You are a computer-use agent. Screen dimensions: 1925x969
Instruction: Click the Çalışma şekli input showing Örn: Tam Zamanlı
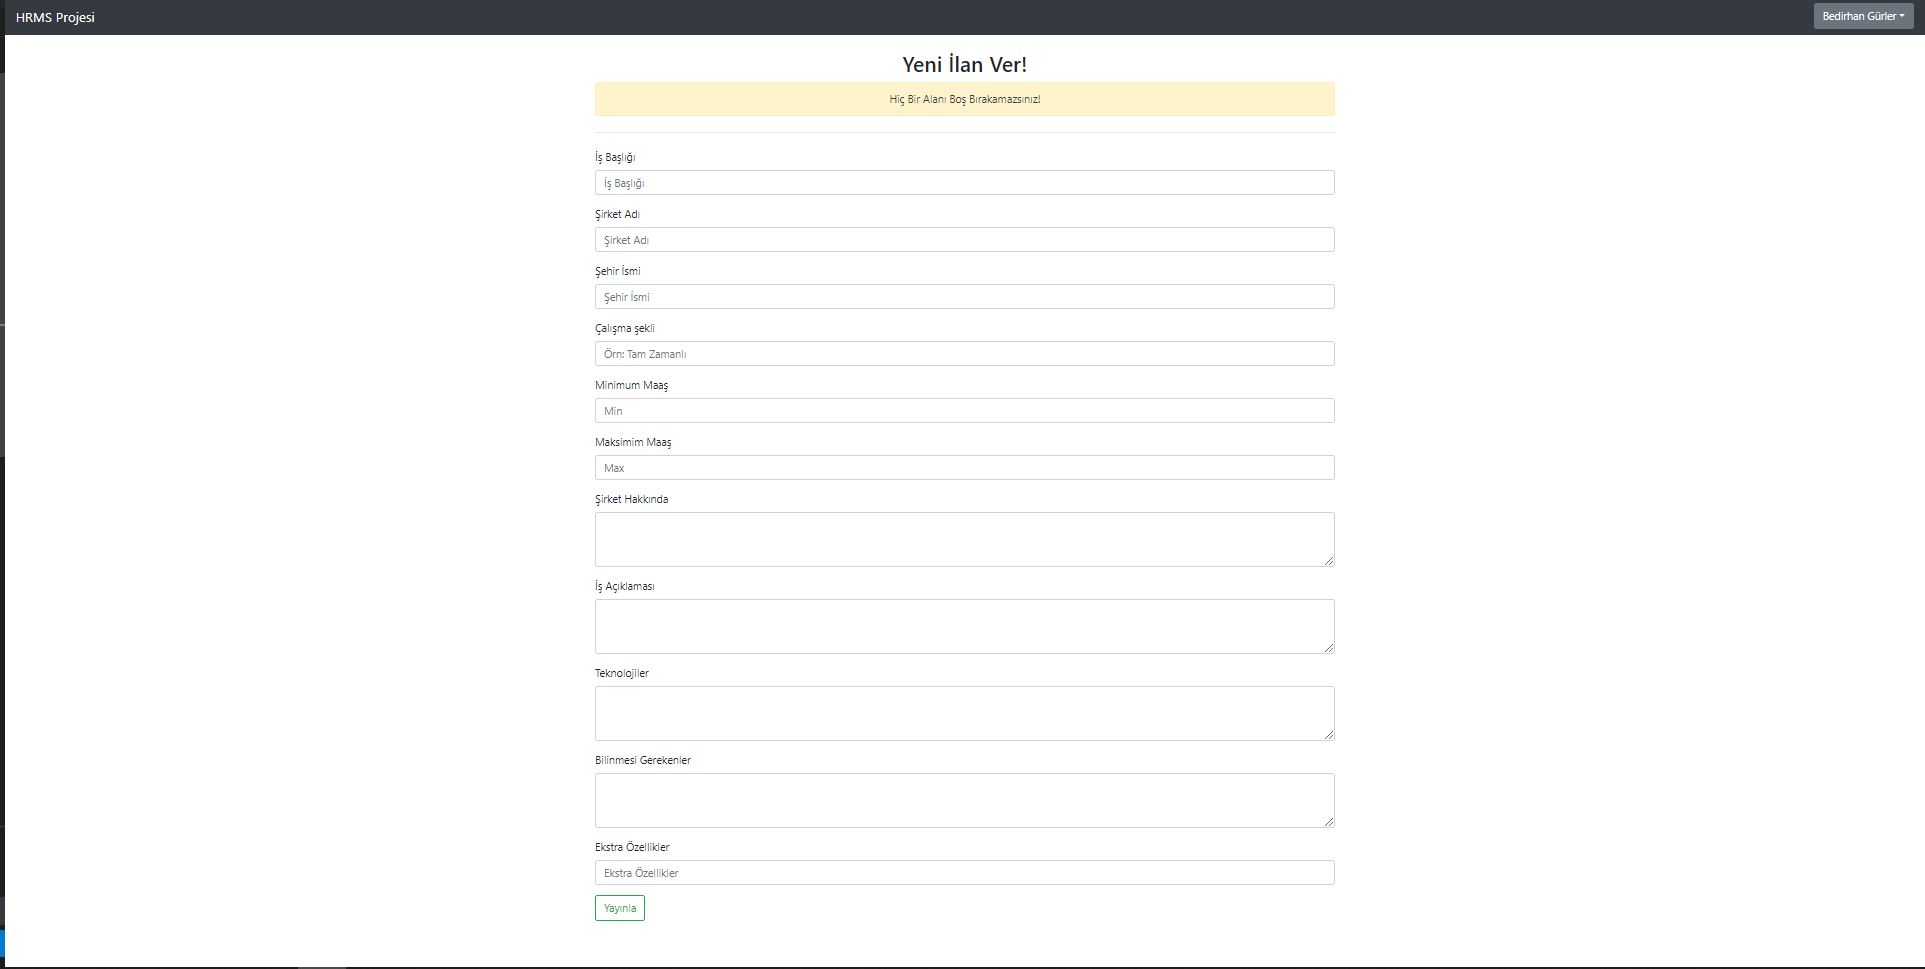tap(963, 353)
